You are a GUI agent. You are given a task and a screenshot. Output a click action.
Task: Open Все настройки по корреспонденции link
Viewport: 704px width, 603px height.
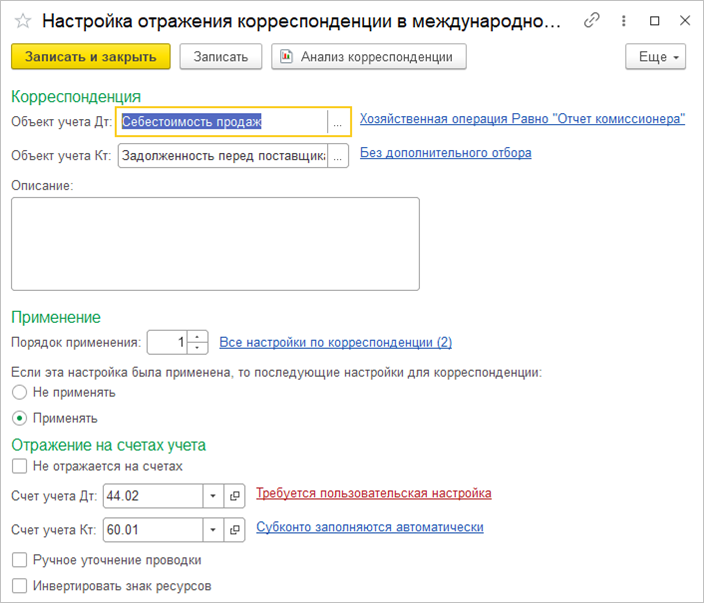click(335, 342)
